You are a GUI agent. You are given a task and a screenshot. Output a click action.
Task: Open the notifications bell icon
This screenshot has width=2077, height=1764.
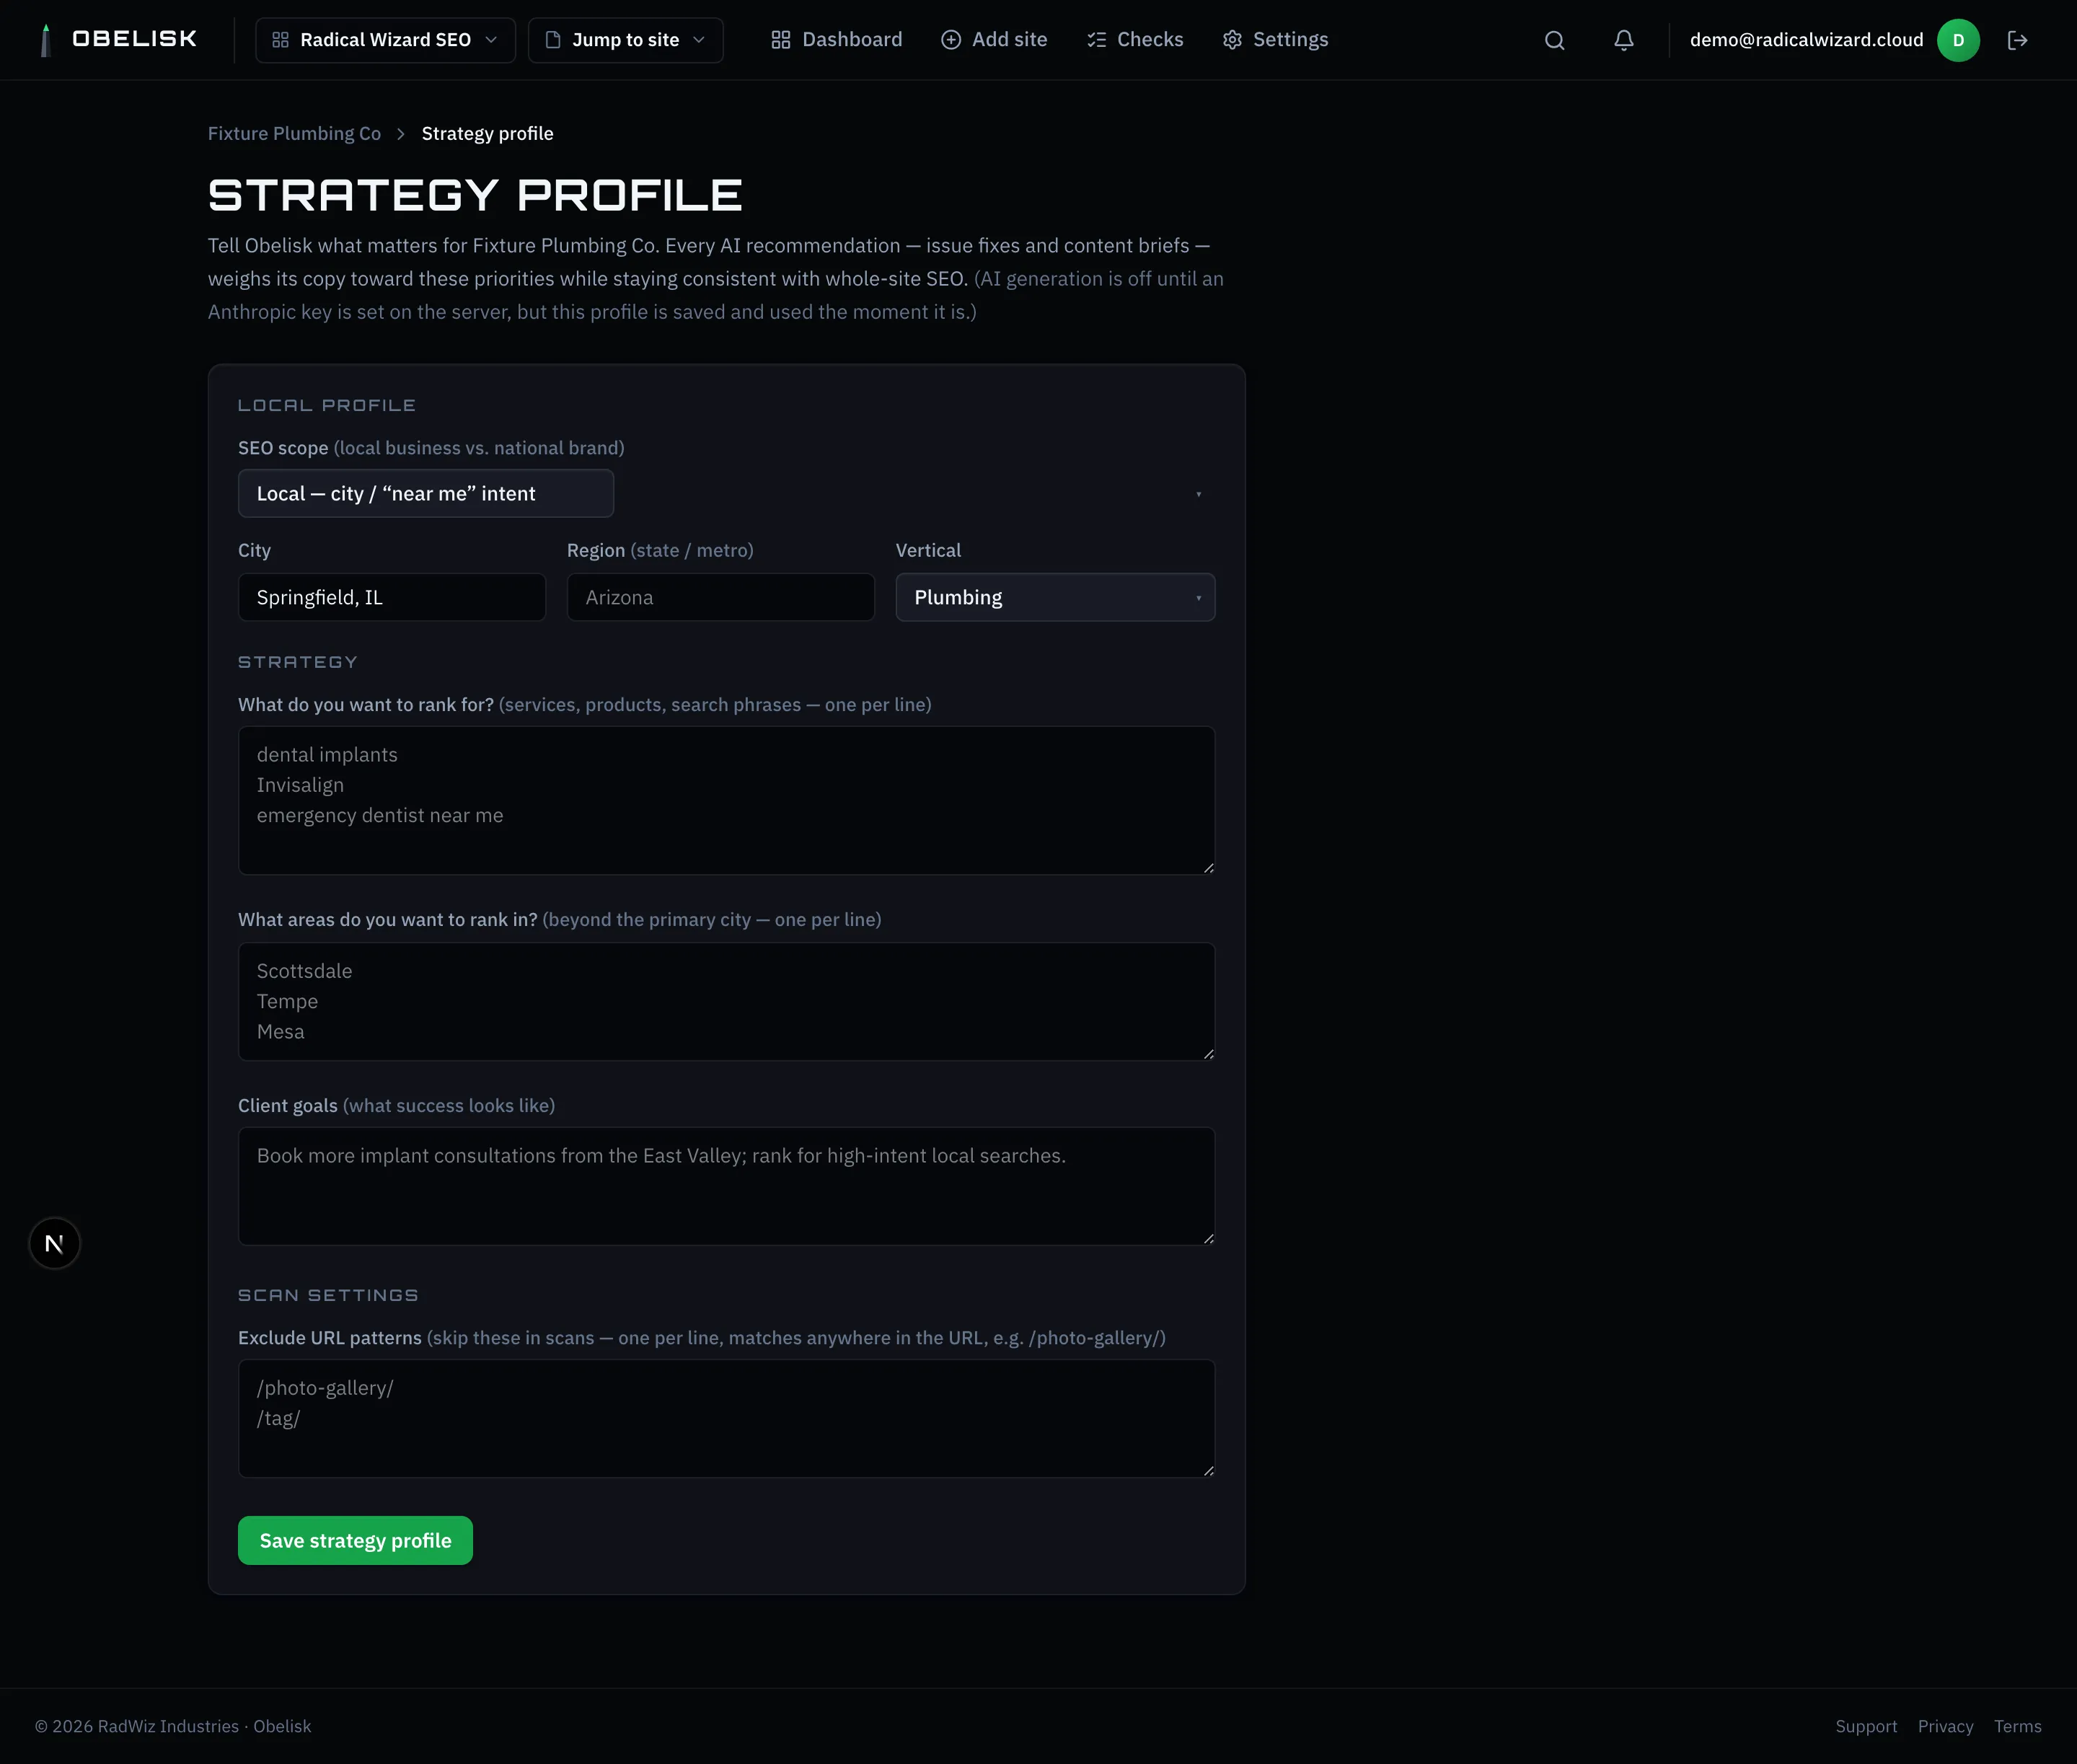[1624, 40]
